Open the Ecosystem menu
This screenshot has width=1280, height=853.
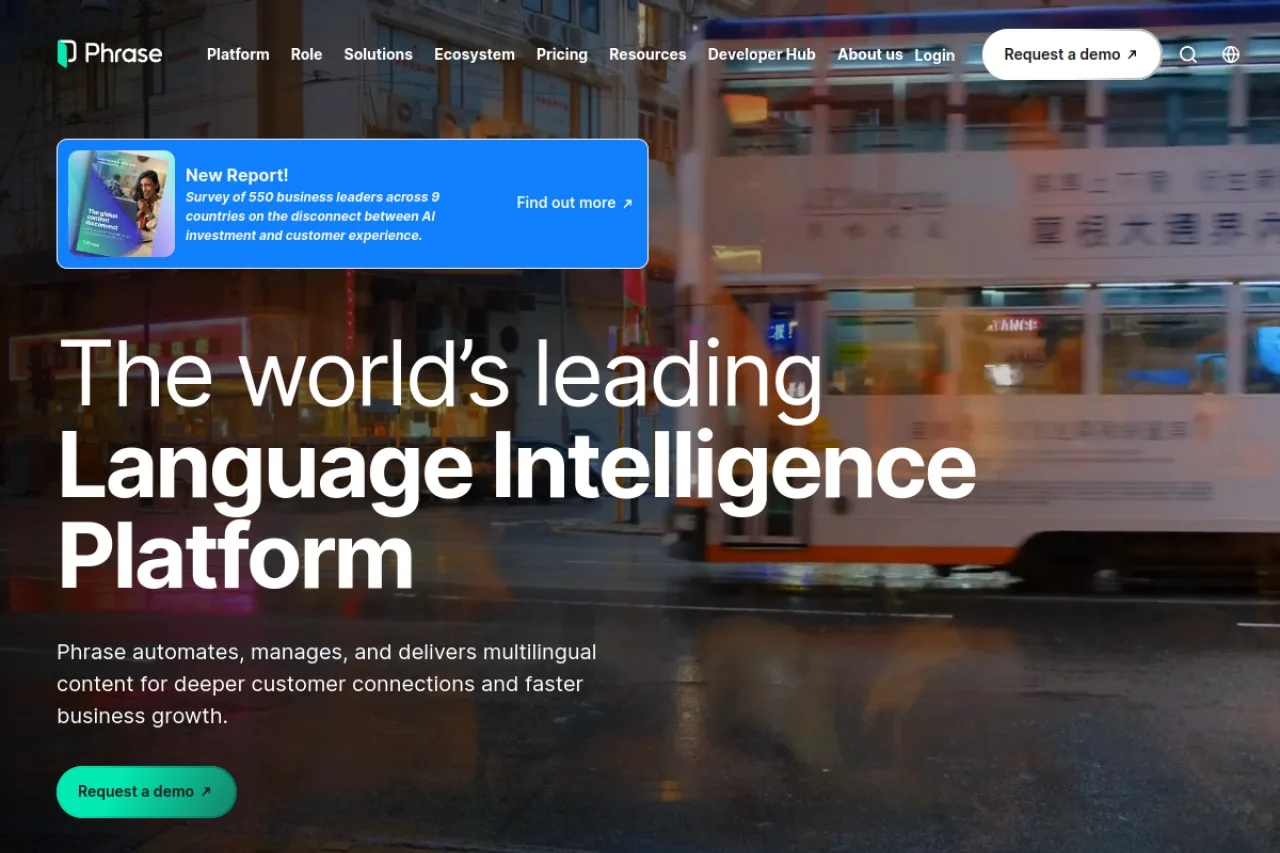pyautogui.click(x=474, y=54)
